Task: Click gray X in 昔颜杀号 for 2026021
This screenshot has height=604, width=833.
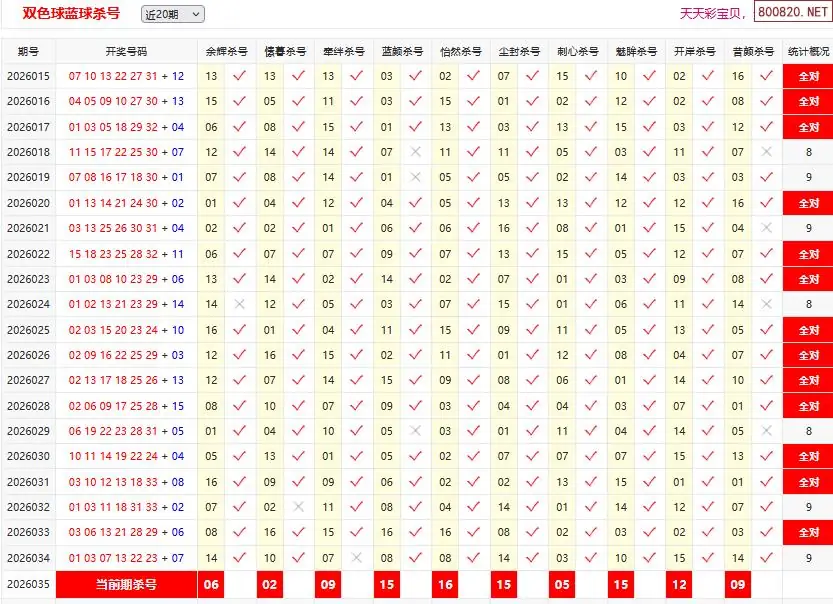Action: pos(767,228)
